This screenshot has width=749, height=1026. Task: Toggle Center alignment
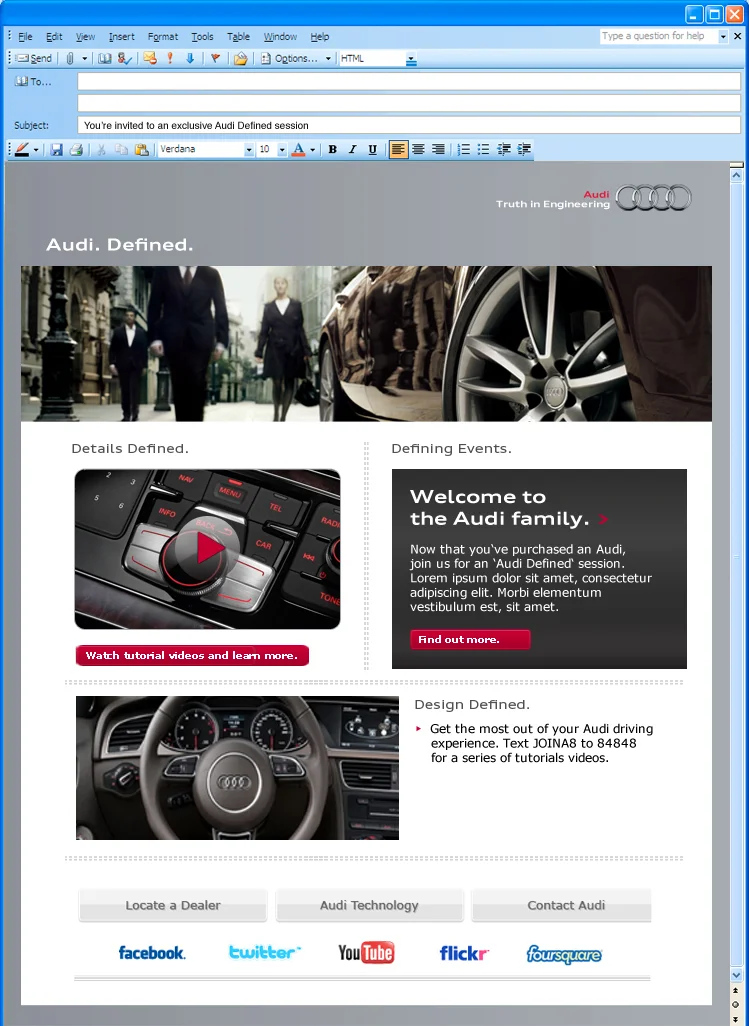coord(418,149)
